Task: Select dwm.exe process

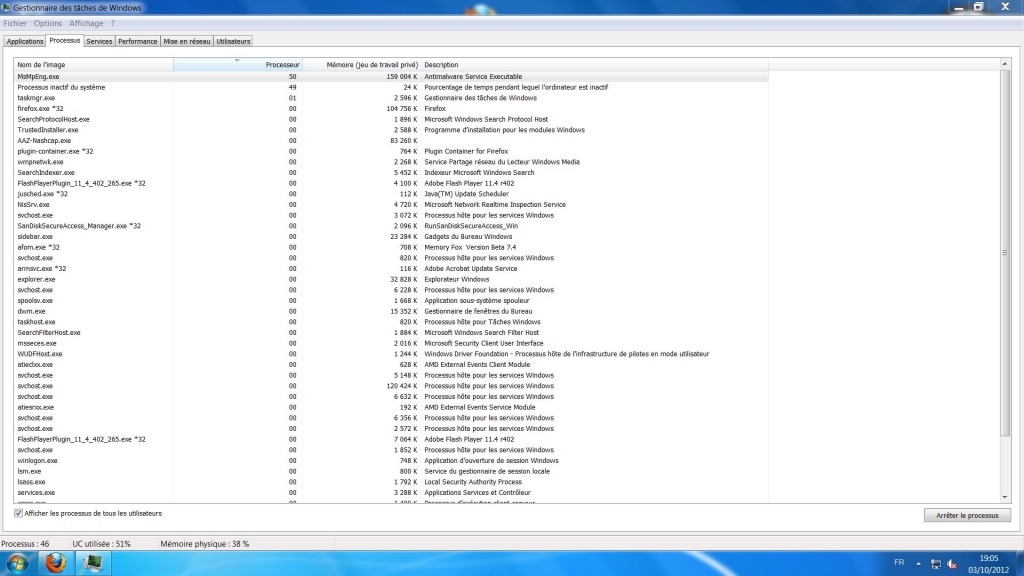Action: coord(391,311)
